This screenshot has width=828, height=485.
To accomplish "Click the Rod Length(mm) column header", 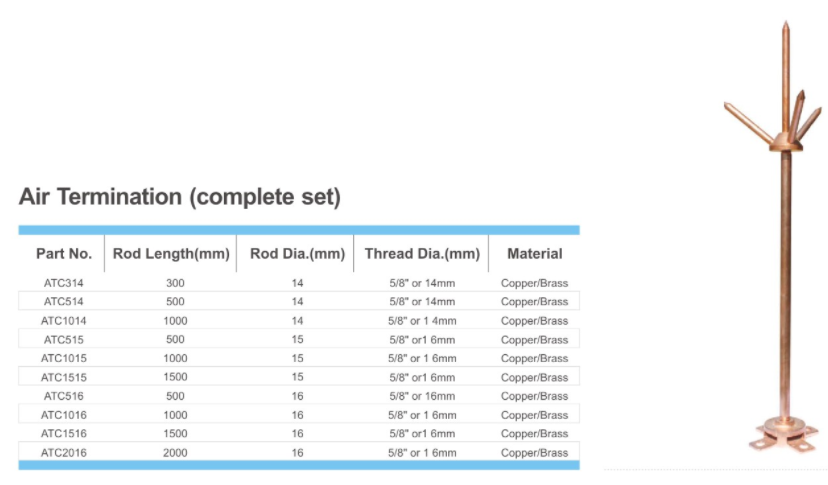I will click(x=171, y=254).
